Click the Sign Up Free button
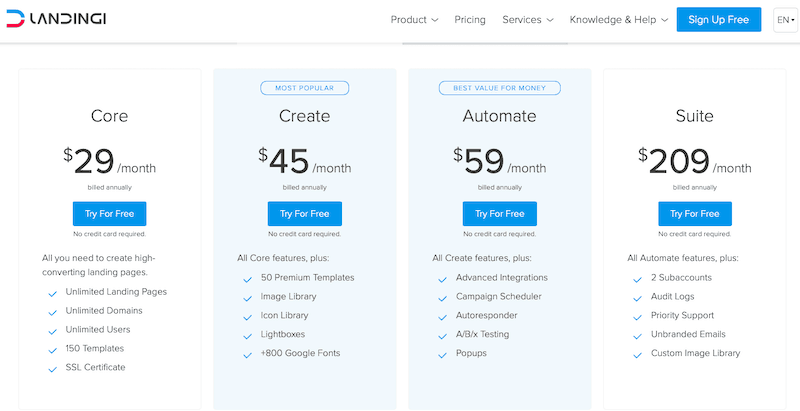The image size is (800, 411). (718, 19)
